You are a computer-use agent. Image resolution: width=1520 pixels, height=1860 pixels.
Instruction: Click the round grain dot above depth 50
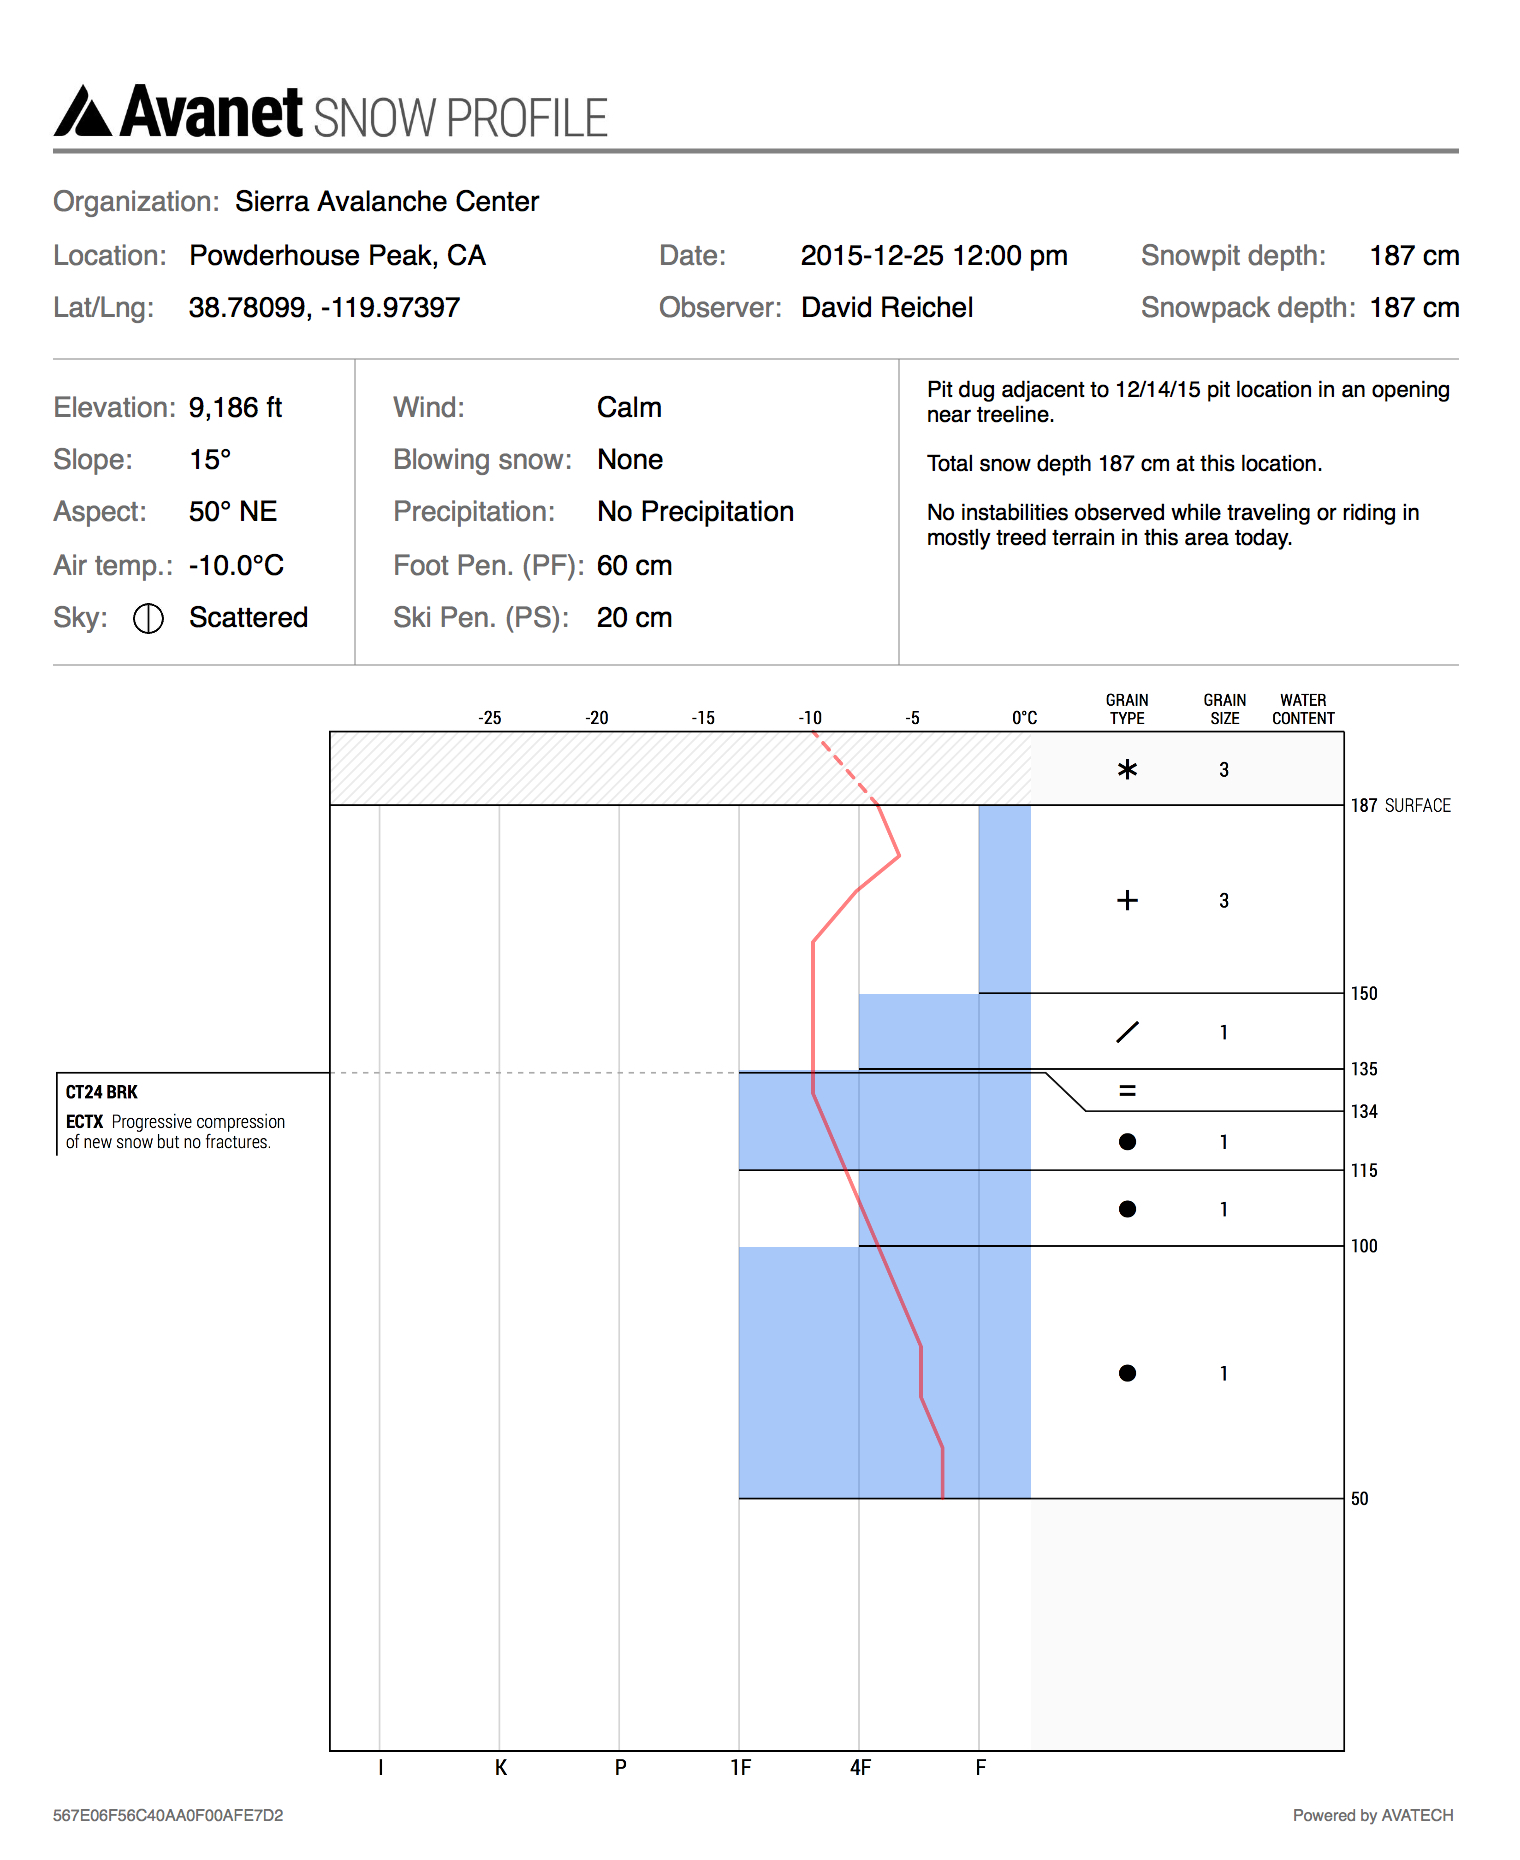coord(1127,1373)
